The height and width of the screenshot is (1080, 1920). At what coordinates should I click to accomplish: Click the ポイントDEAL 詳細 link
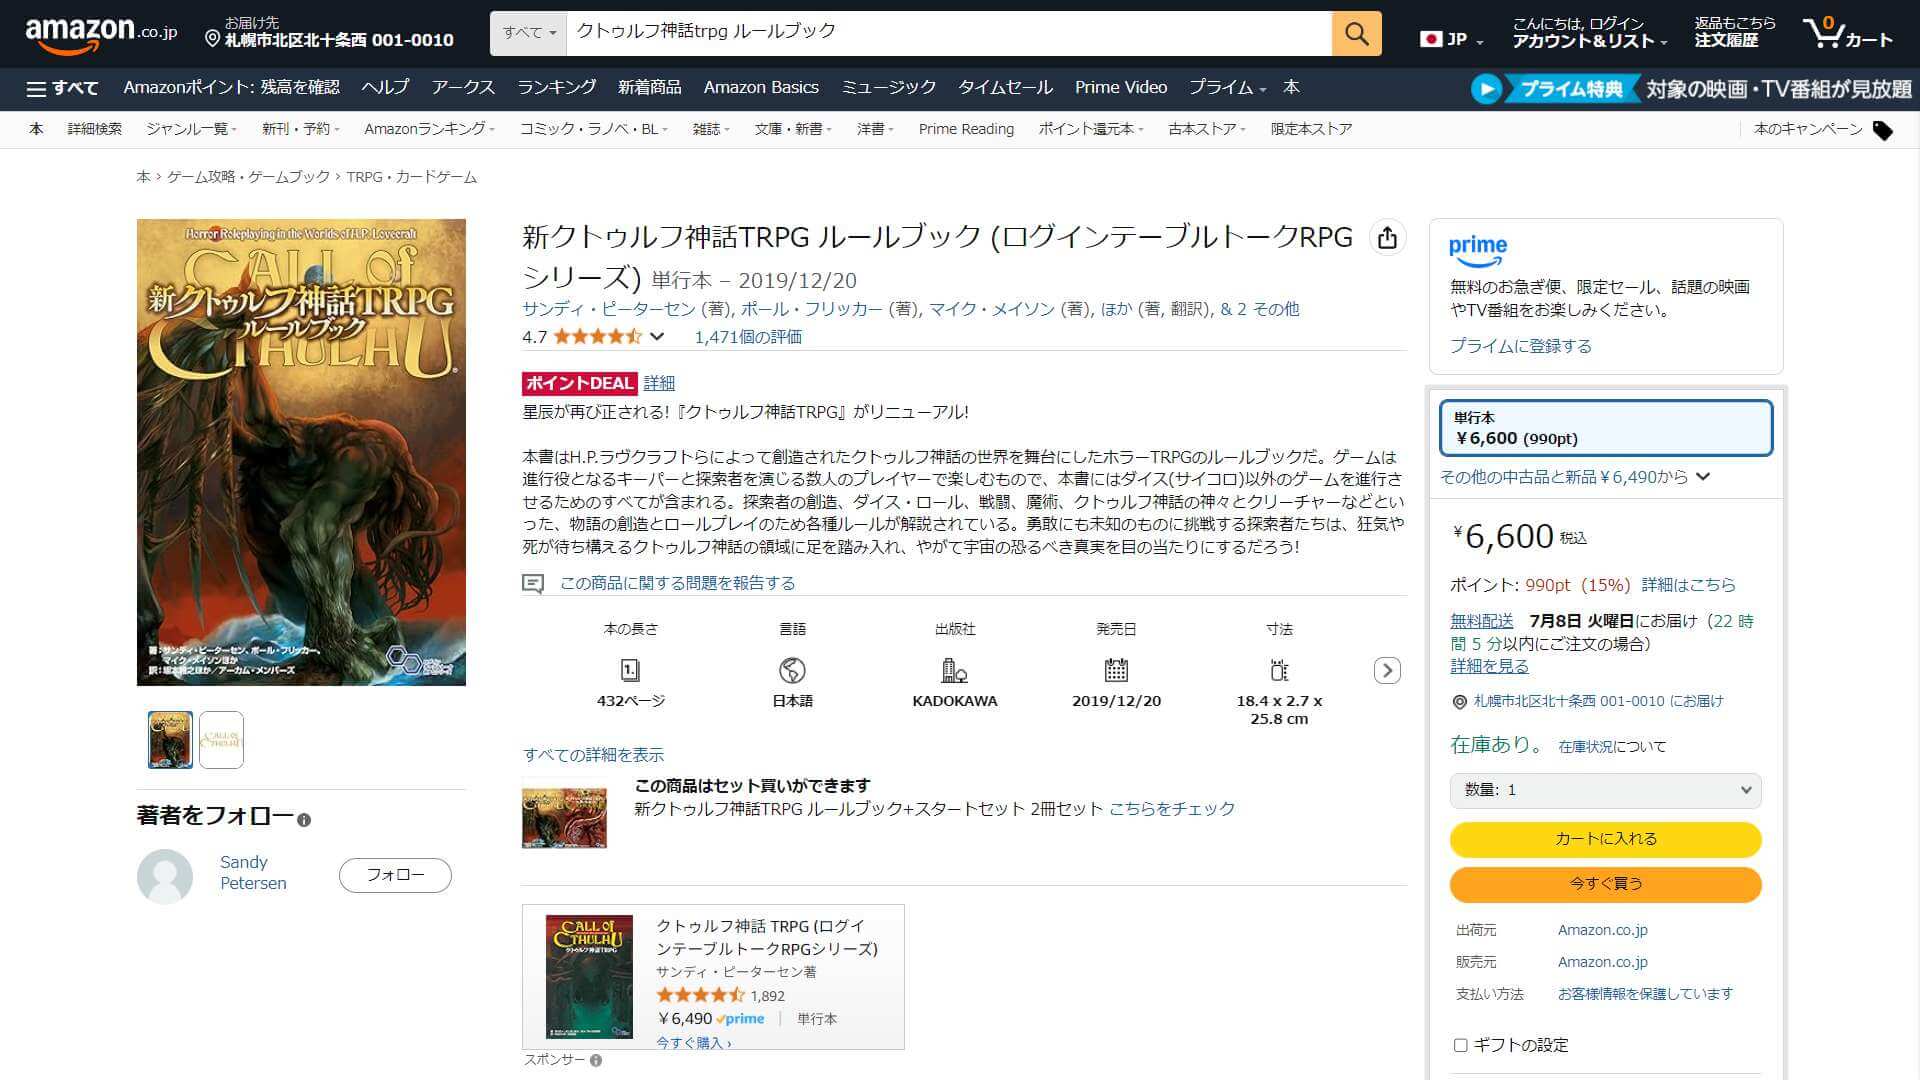(659, 383)
